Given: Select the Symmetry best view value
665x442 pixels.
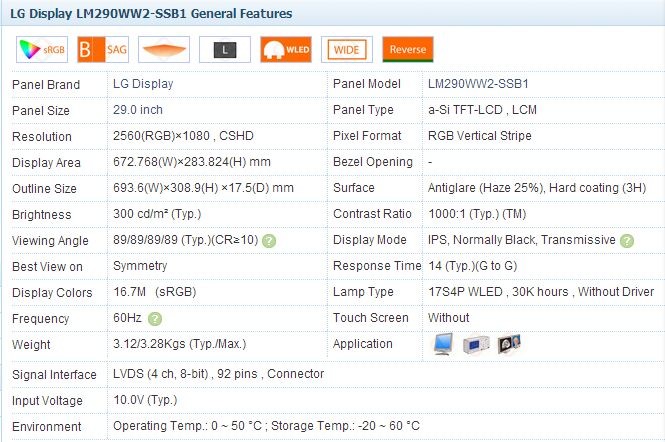Looking at the screenshot, I should pyautogui.click(x=140, y=266).
